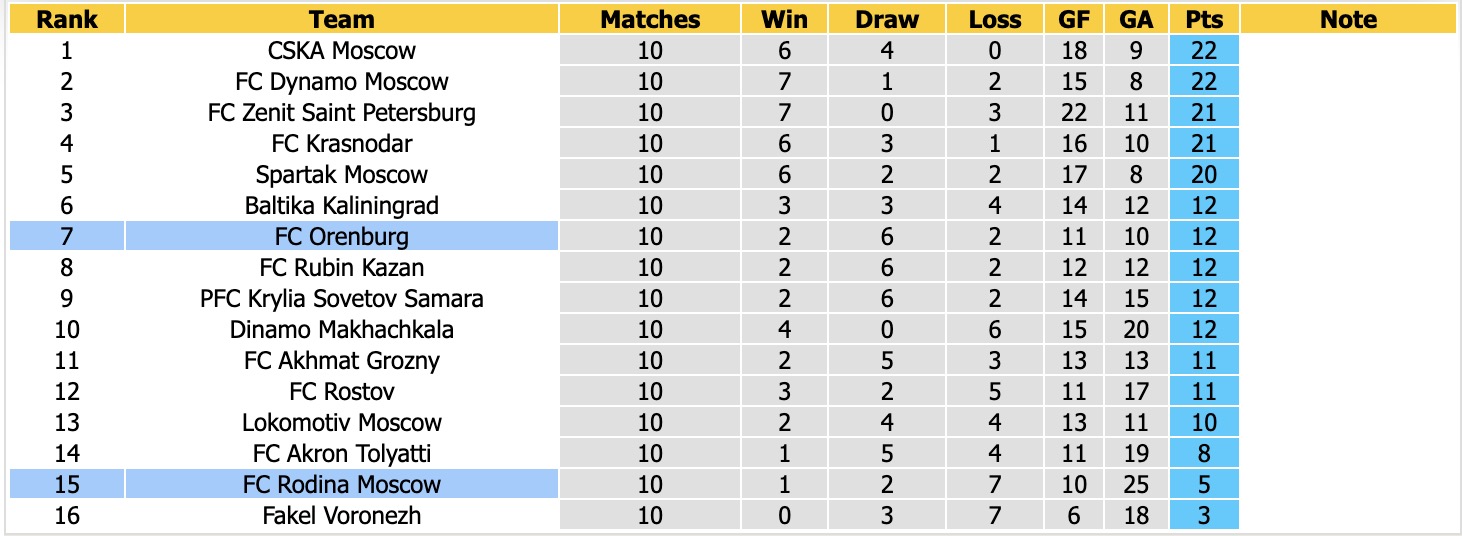
Task: Click the highlighted FC Orenburg team
Action: 342,236
